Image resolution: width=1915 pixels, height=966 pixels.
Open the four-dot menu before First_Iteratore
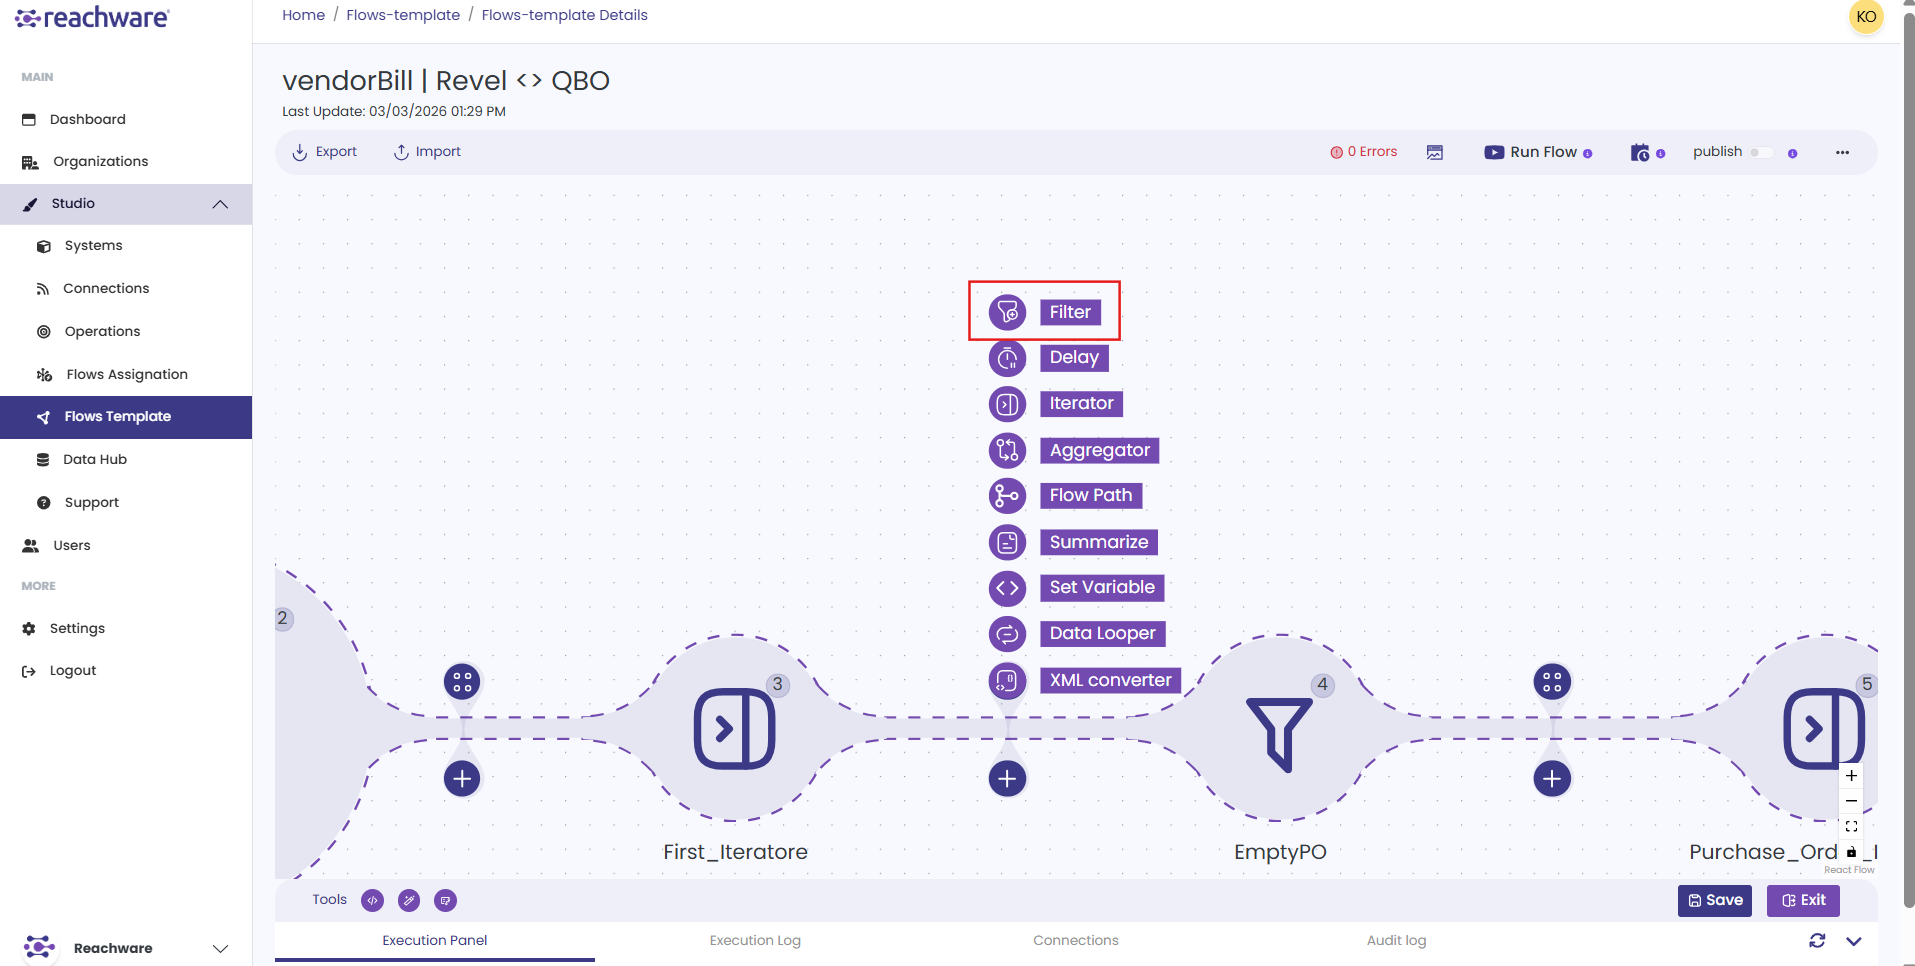[462, 682]
